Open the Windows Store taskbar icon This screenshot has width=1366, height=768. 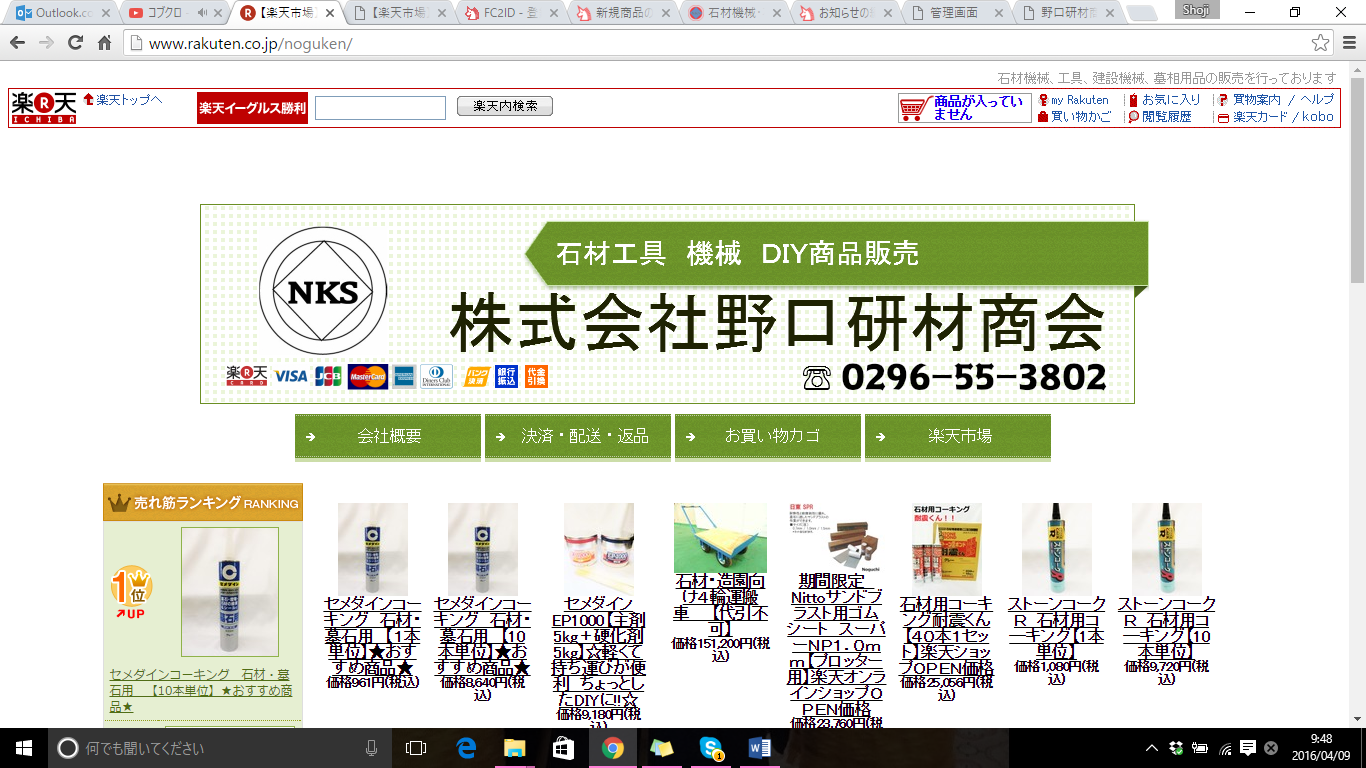(x=563, y=747)
